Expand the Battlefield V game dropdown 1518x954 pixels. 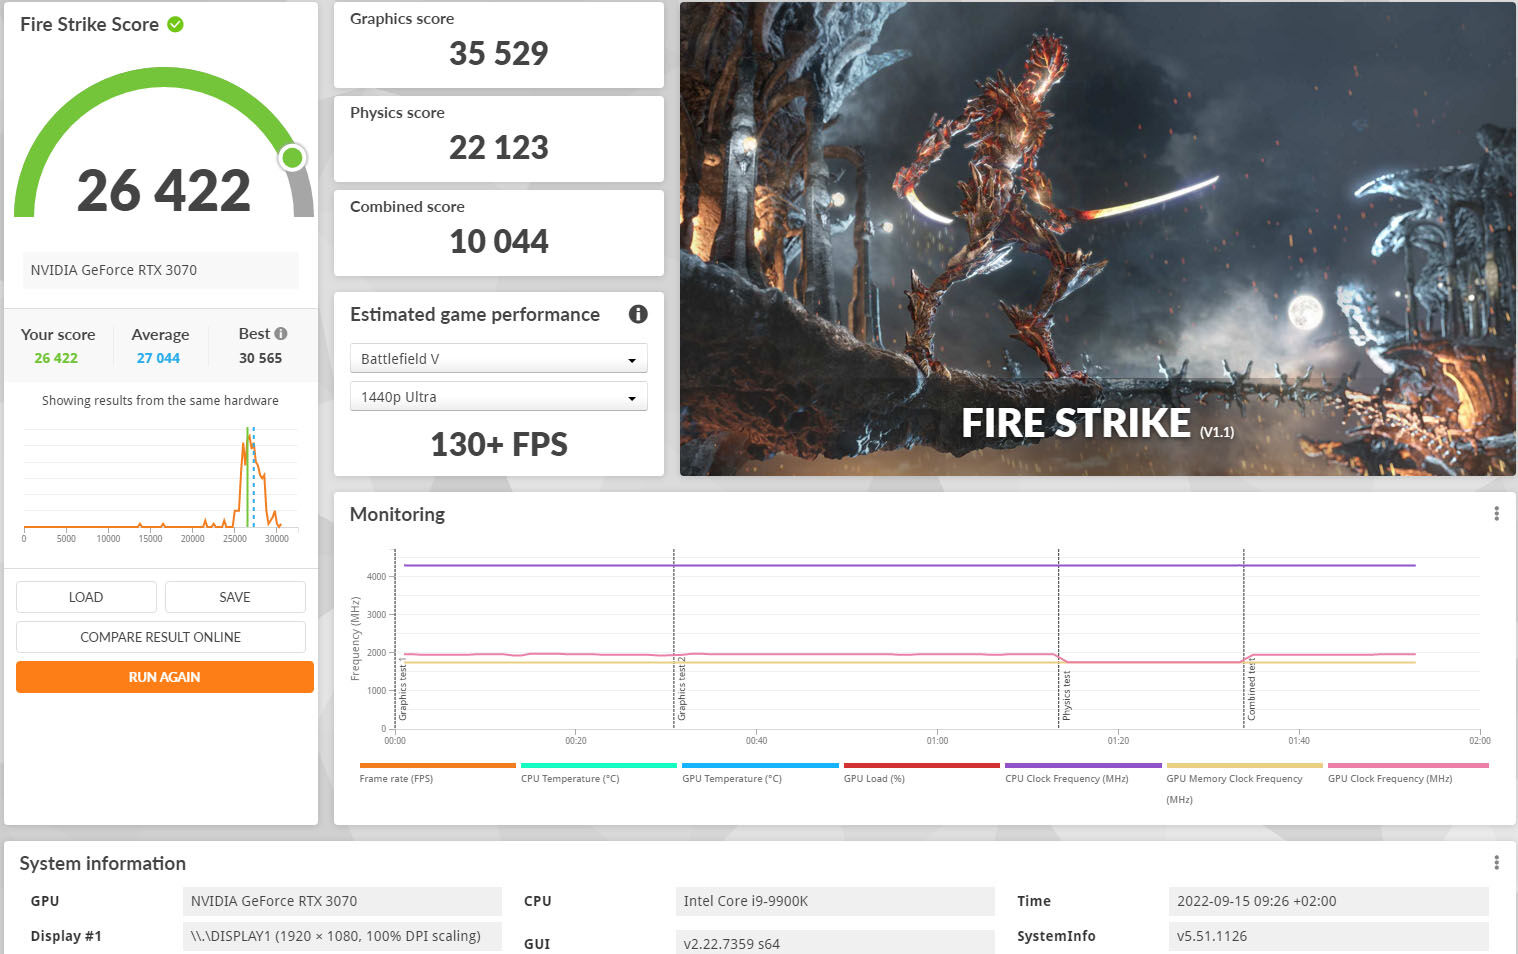[498, 358]
